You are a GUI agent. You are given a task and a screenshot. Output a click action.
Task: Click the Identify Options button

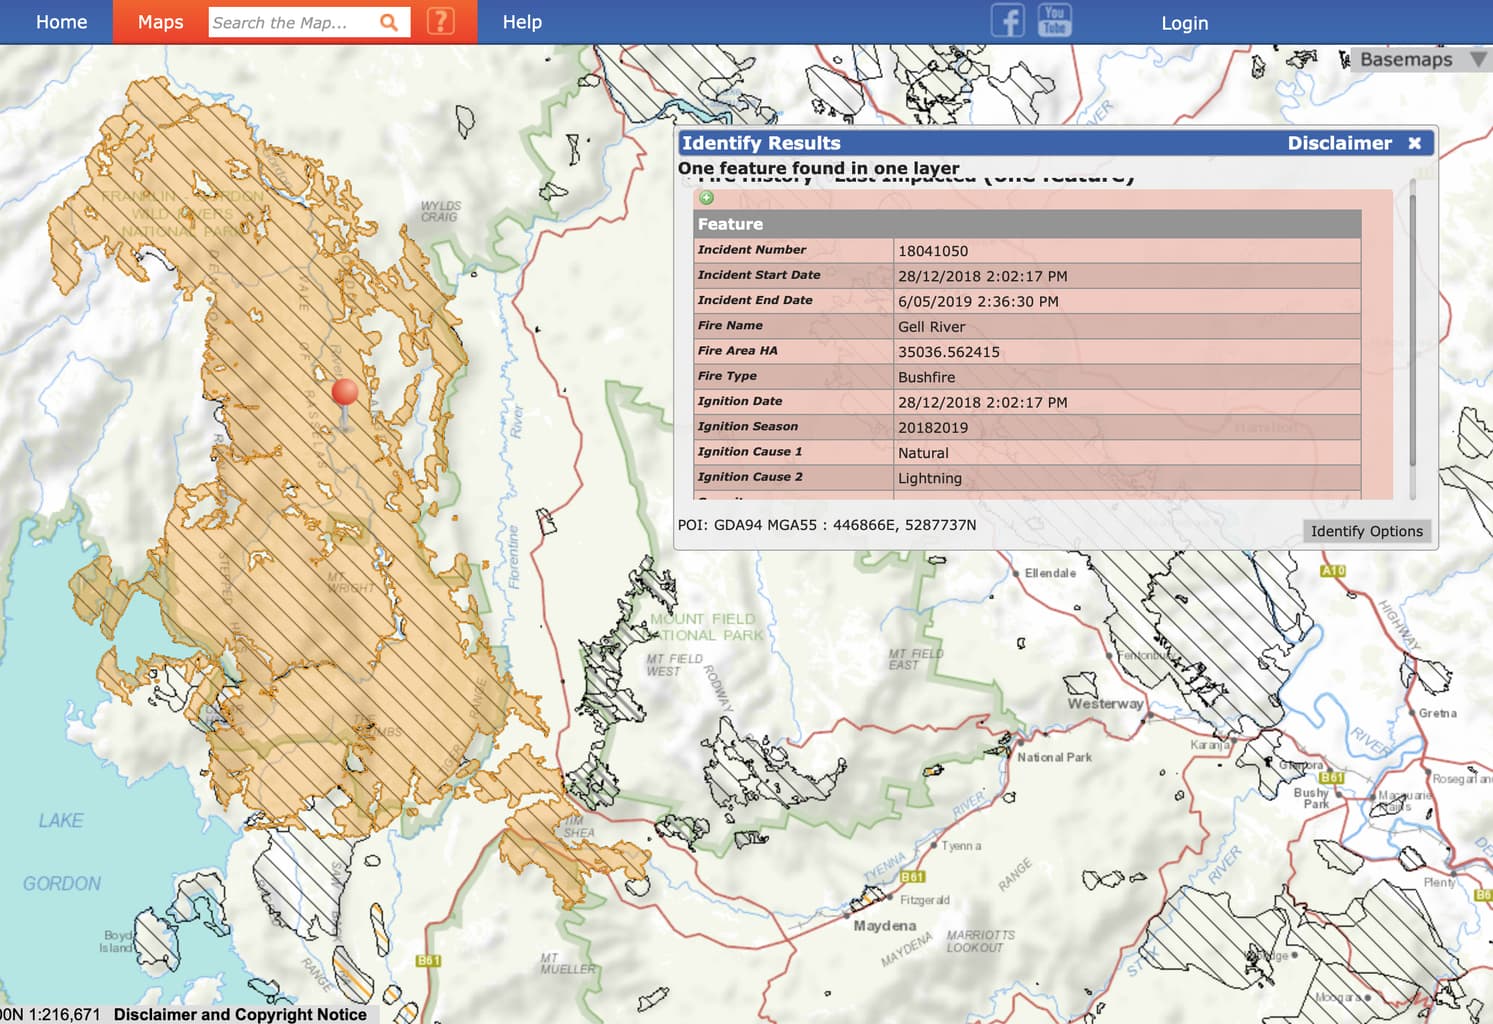tap(1366, 531)
